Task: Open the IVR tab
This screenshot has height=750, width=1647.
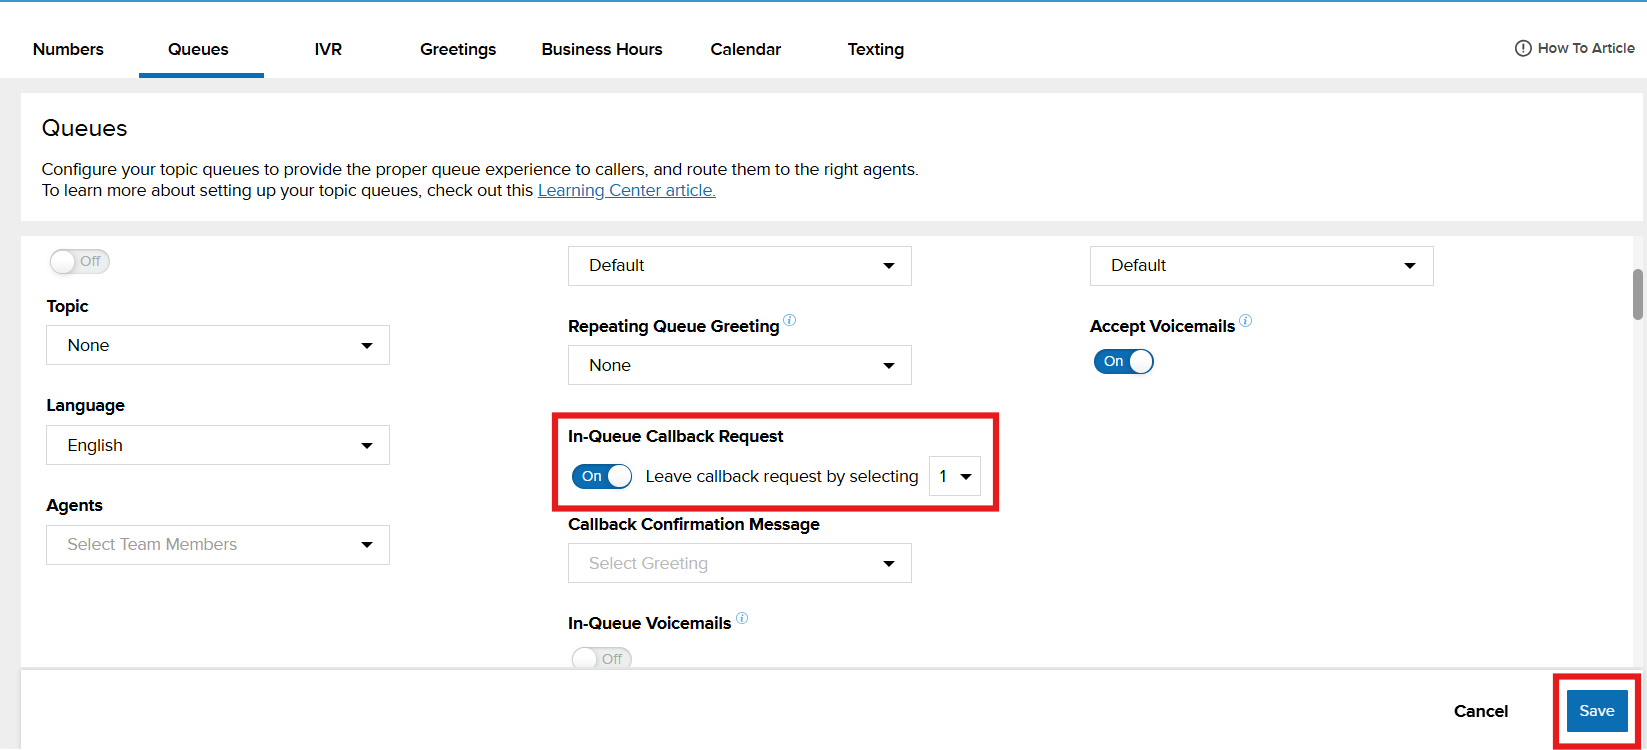Action: (328, 49)
